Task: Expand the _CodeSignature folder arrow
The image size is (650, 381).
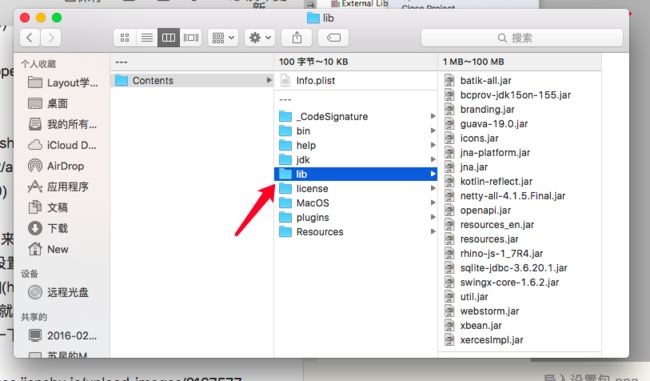Action: [x=433, y=116]
